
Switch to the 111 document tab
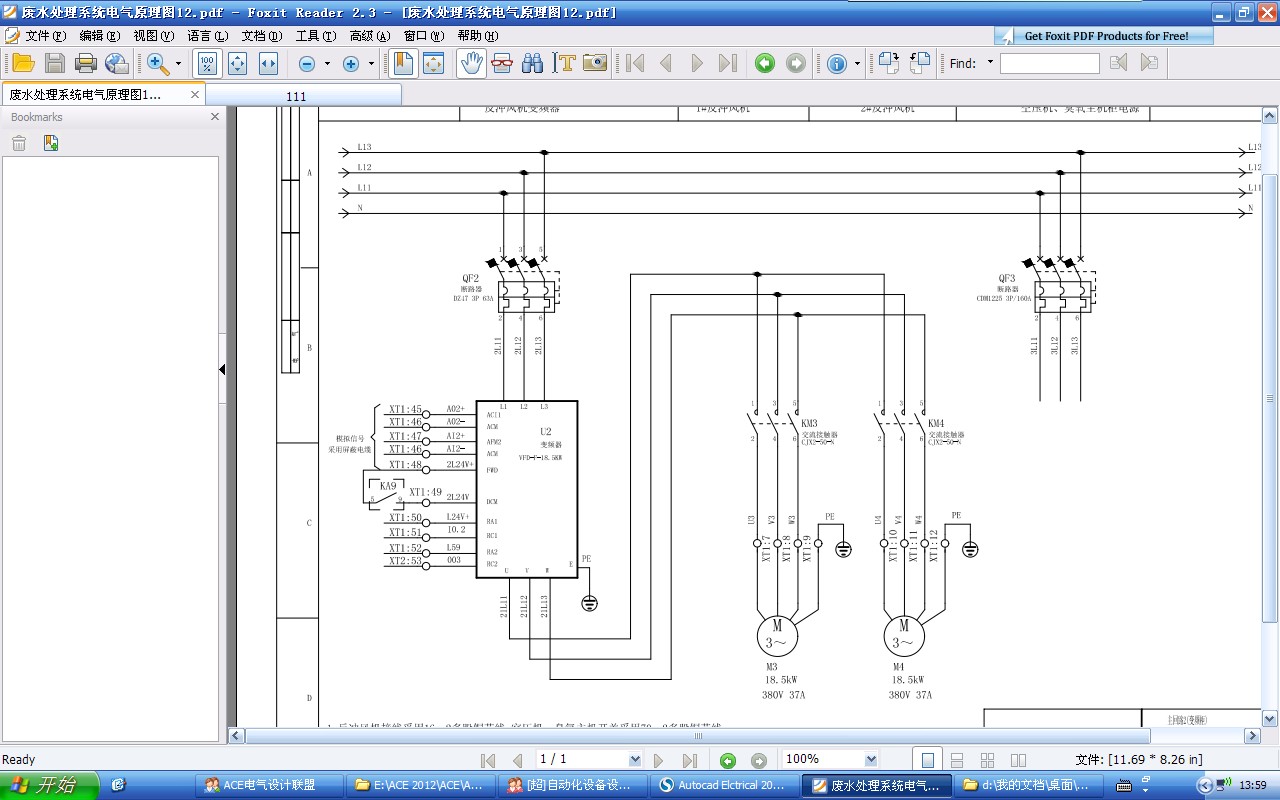coord(296,96)
